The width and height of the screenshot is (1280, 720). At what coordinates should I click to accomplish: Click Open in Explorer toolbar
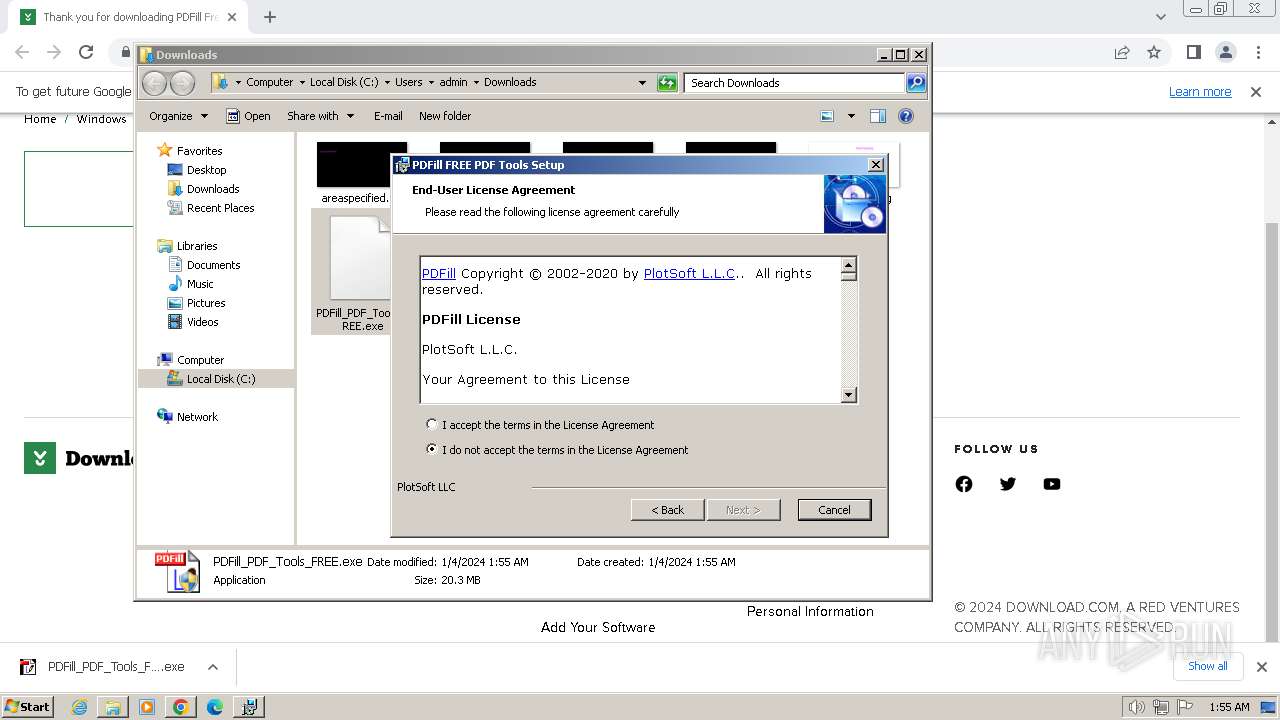click(x=248, y=116)
